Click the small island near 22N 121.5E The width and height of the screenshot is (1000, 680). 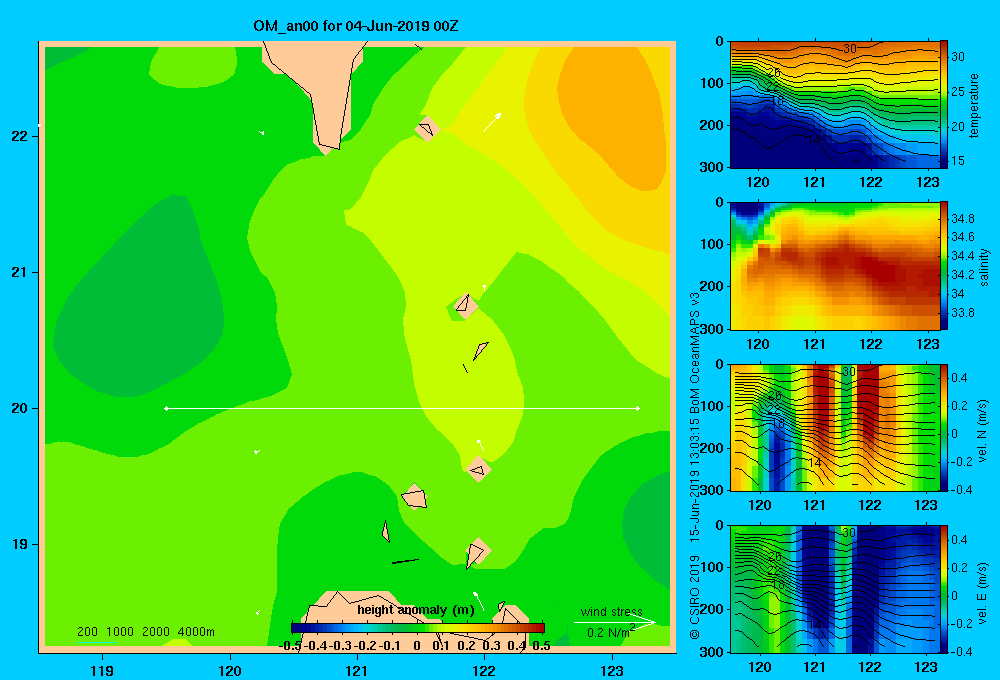pos(427,129)
